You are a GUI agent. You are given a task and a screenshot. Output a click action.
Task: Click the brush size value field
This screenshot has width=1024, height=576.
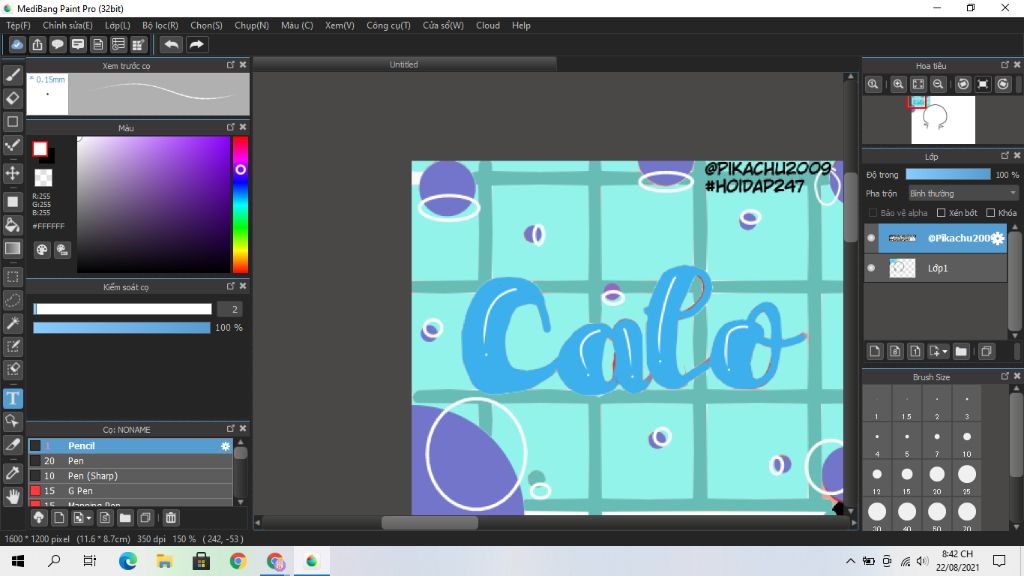(x=230, y=309)
